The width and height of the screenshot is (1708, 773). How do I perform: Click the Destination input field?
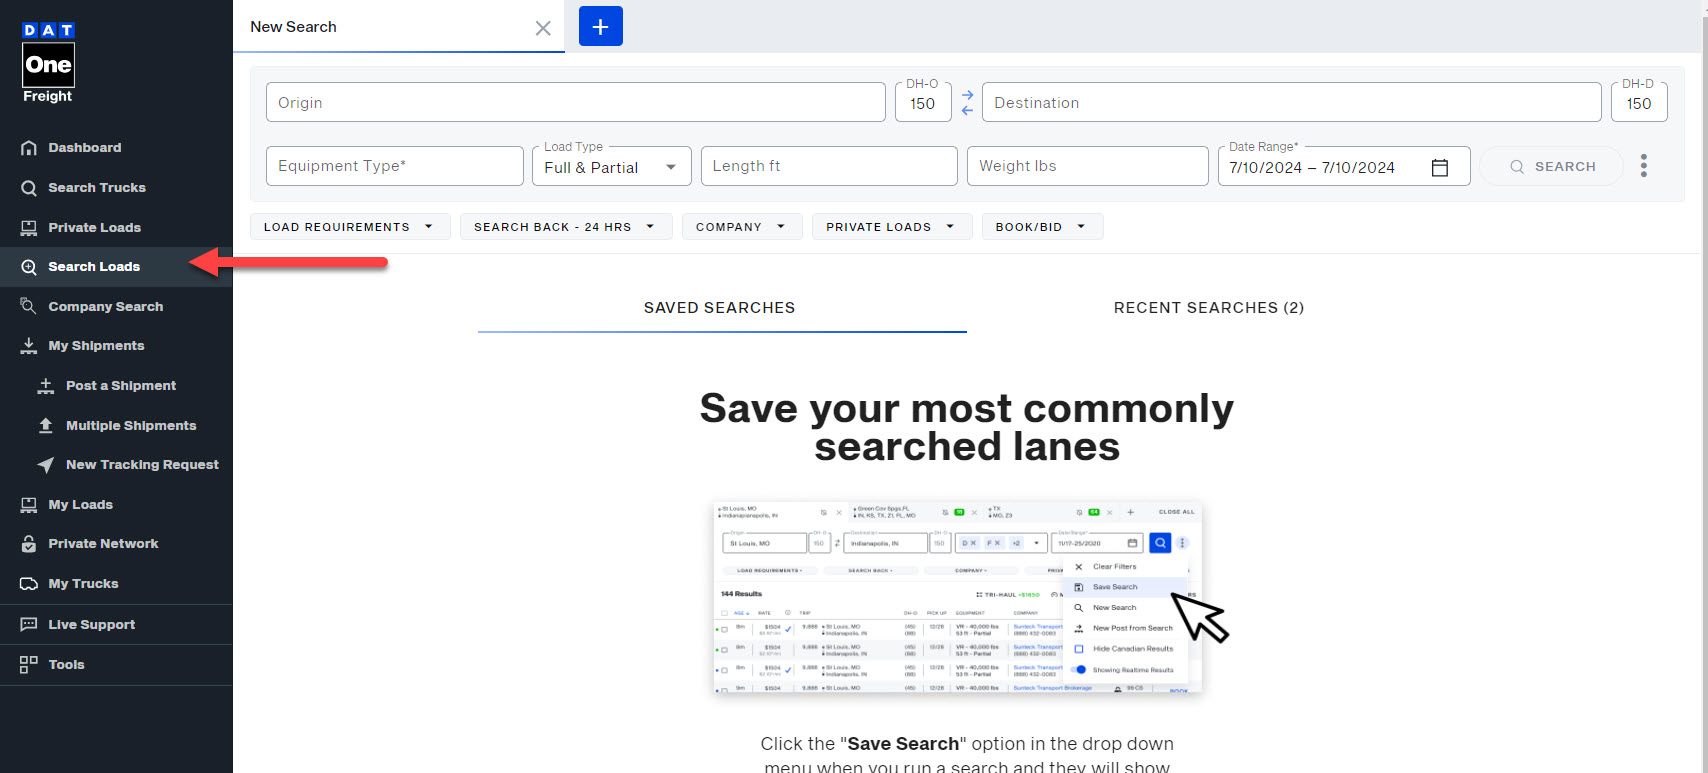(x=1292, y=102)
